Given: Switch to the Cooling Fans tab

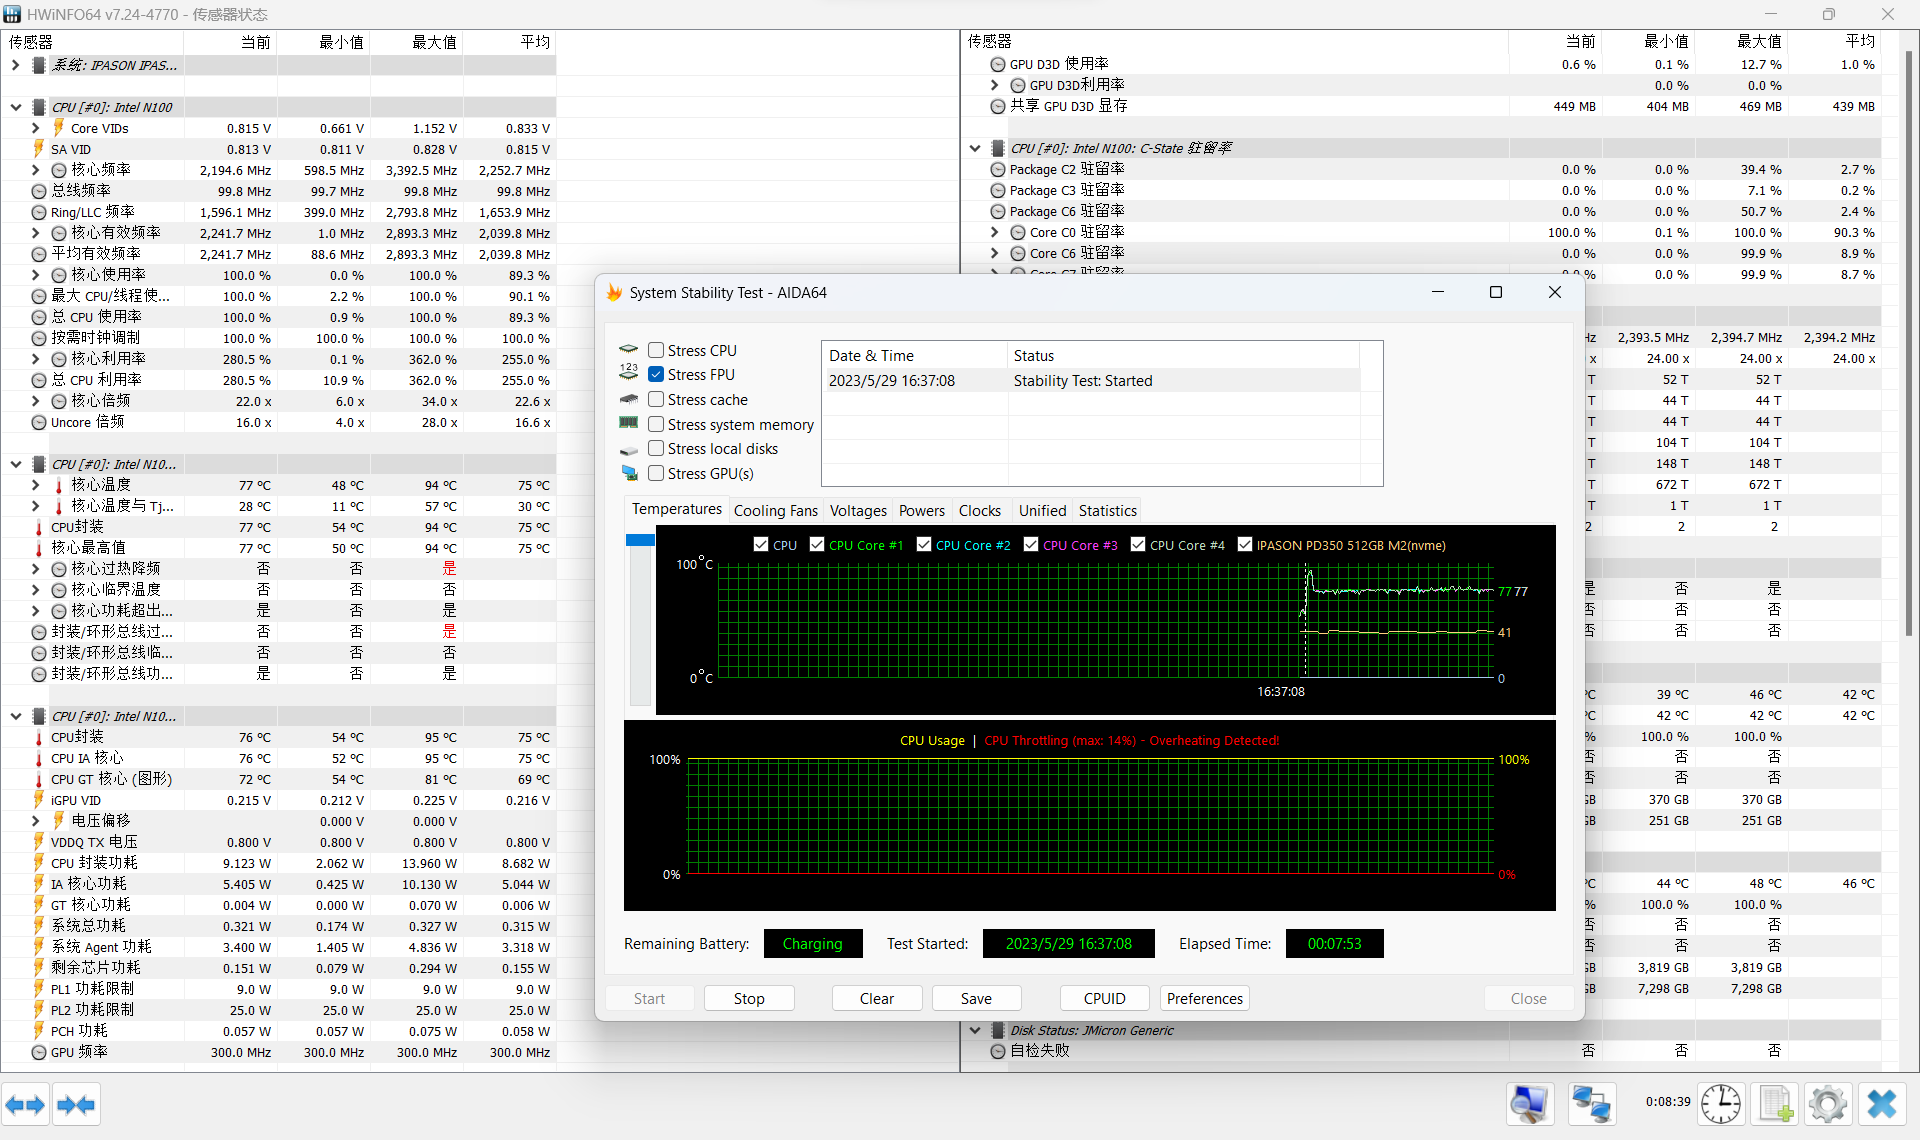Looking at the screenshot, I should click(x=775, y=510).
